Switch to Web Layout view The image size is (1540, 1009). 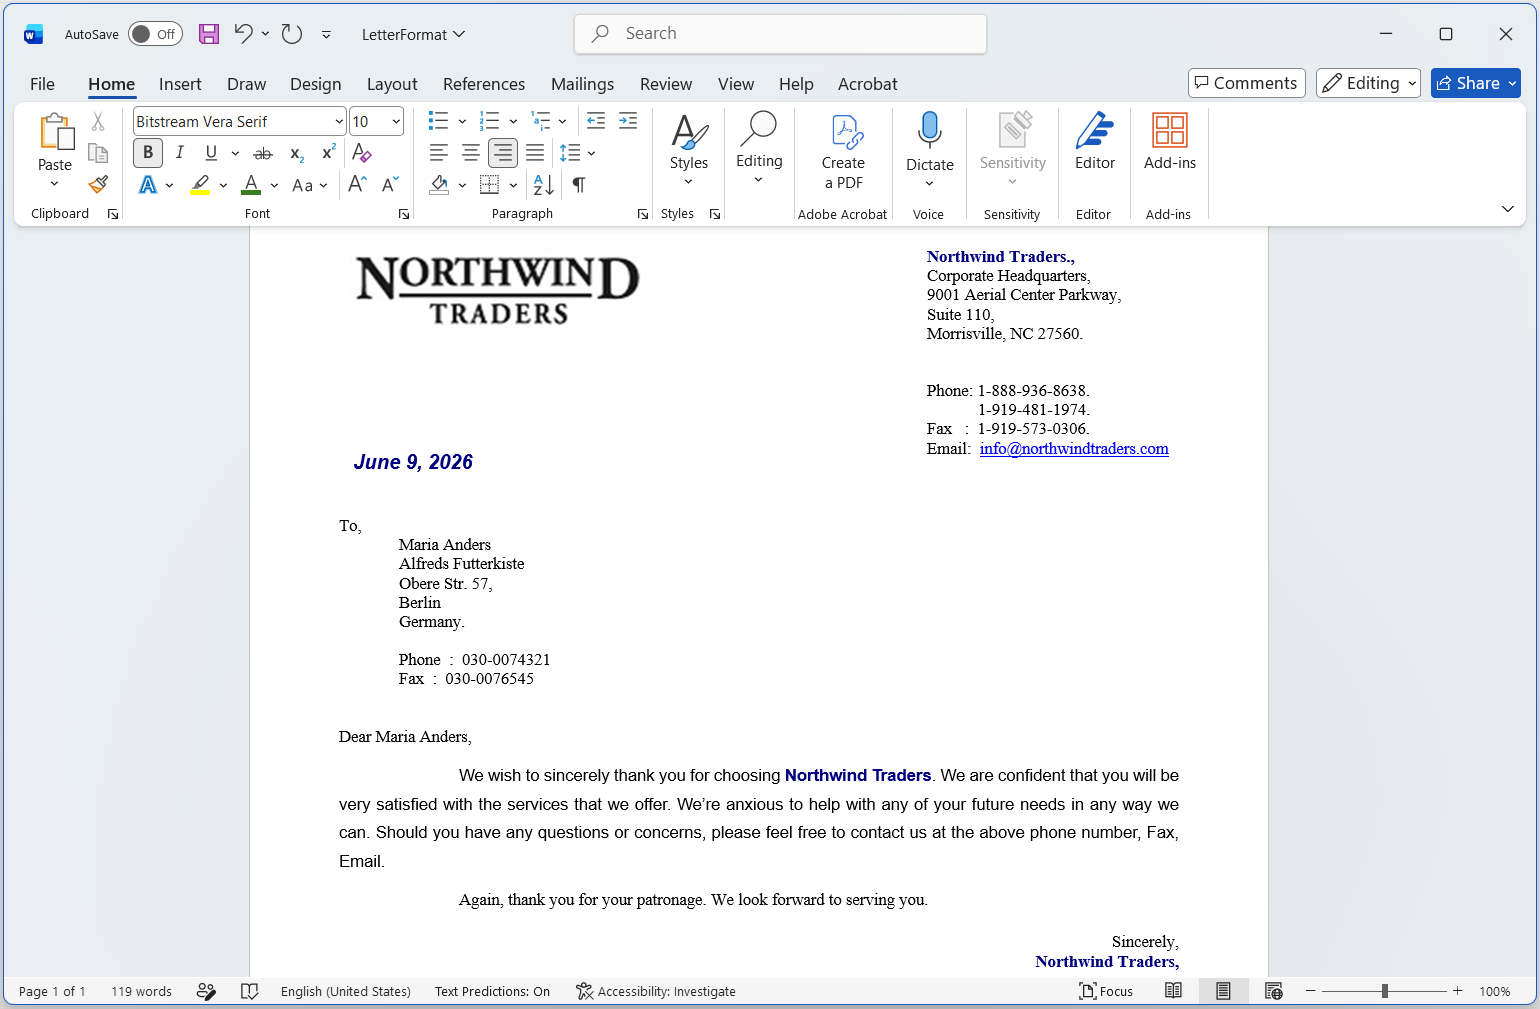[x=1273, y=991]
